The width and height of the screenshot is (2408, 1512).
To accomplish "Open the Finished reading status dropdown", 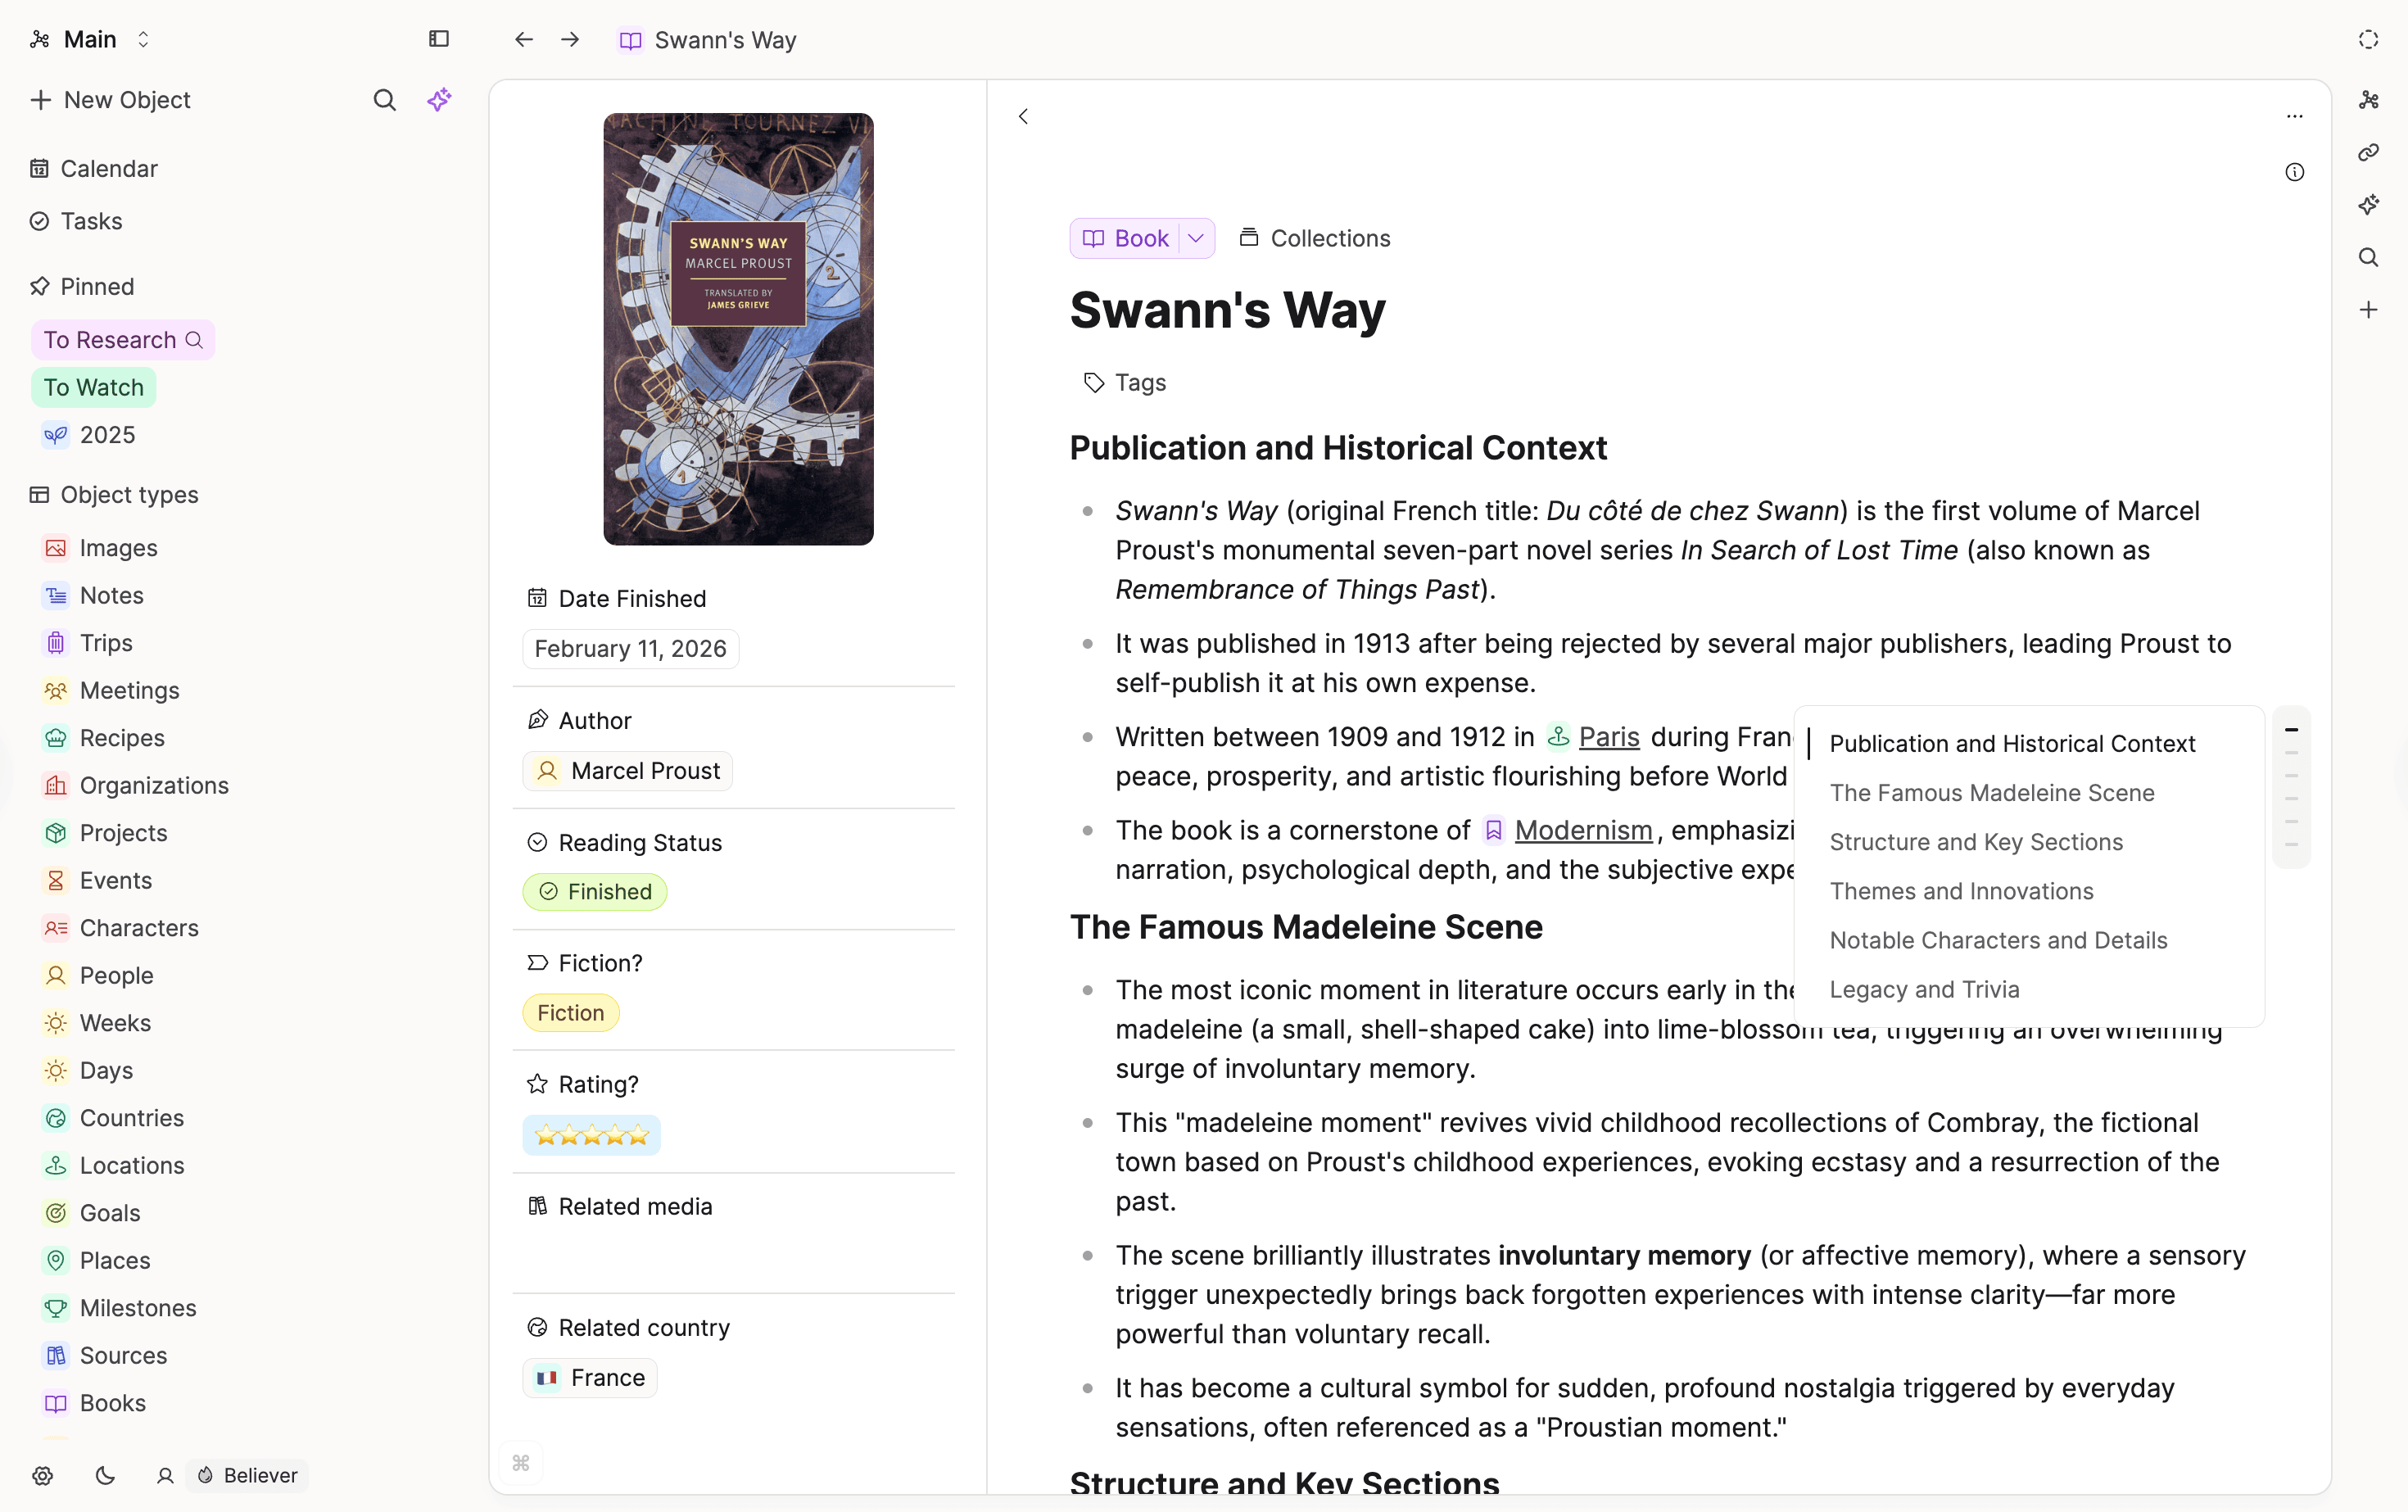I will click(x=595, y=892).
